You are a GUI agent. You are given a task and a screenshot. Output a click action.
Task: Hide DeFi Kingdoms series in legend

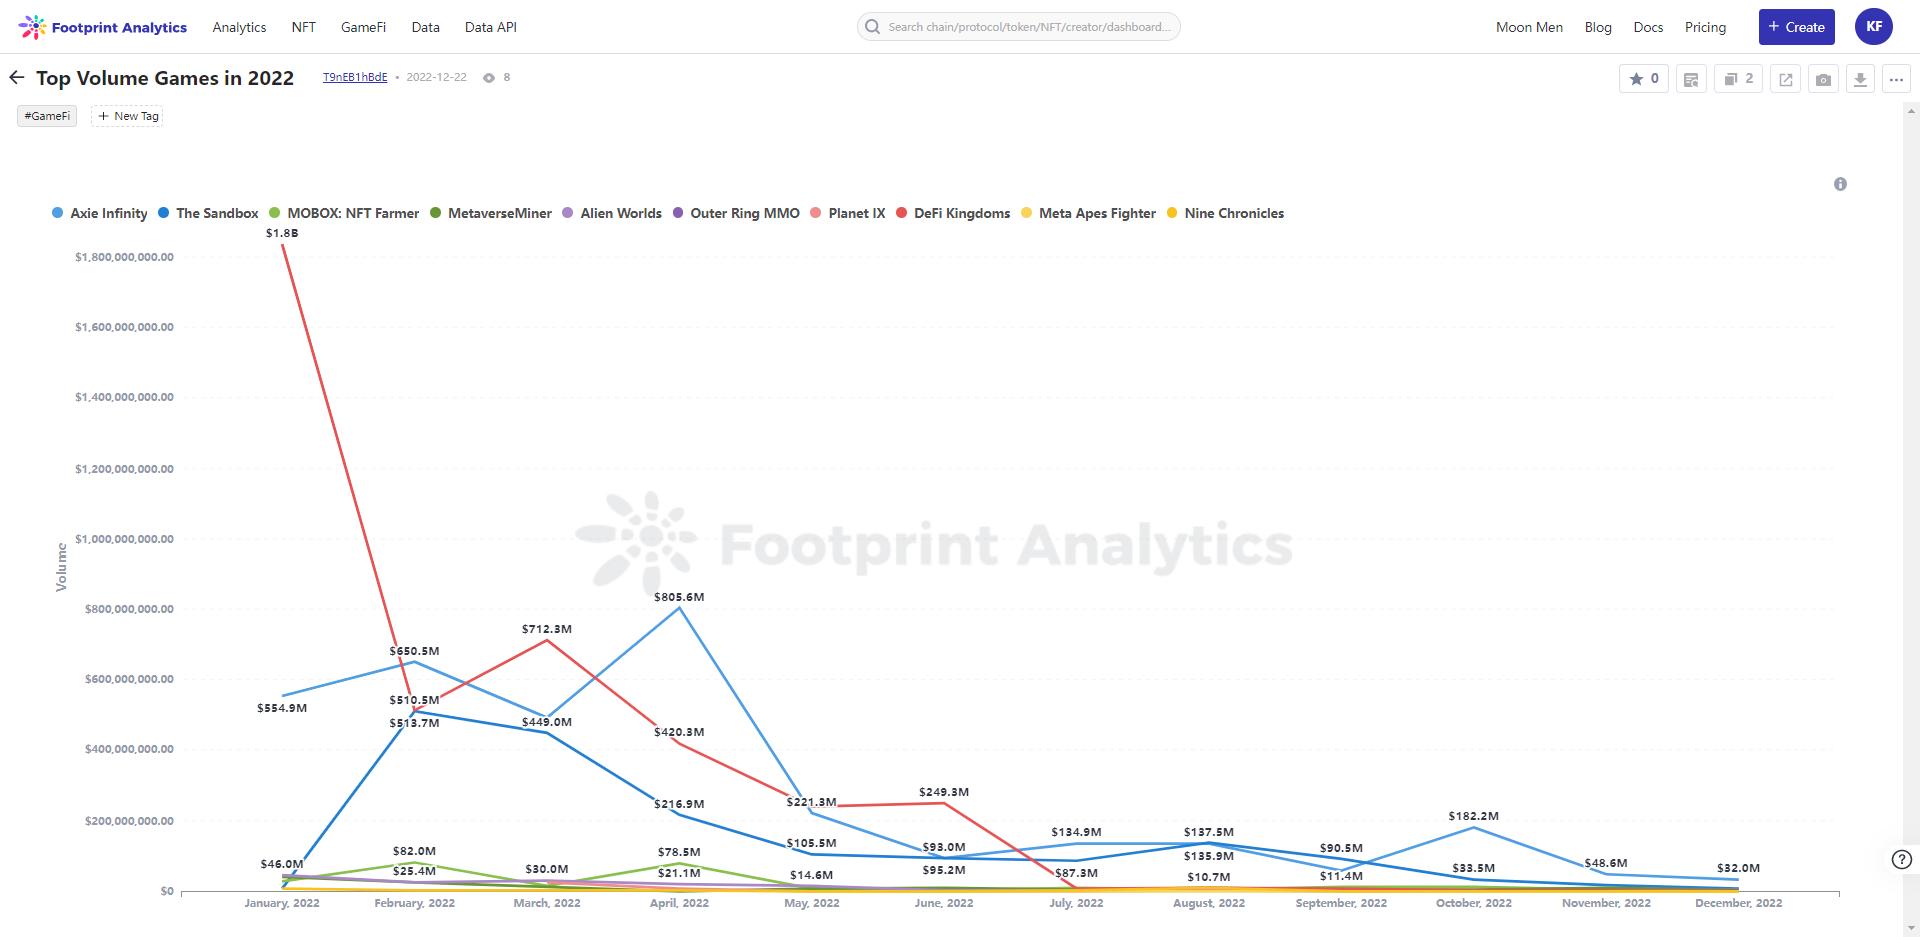click(x=953, y=213)
